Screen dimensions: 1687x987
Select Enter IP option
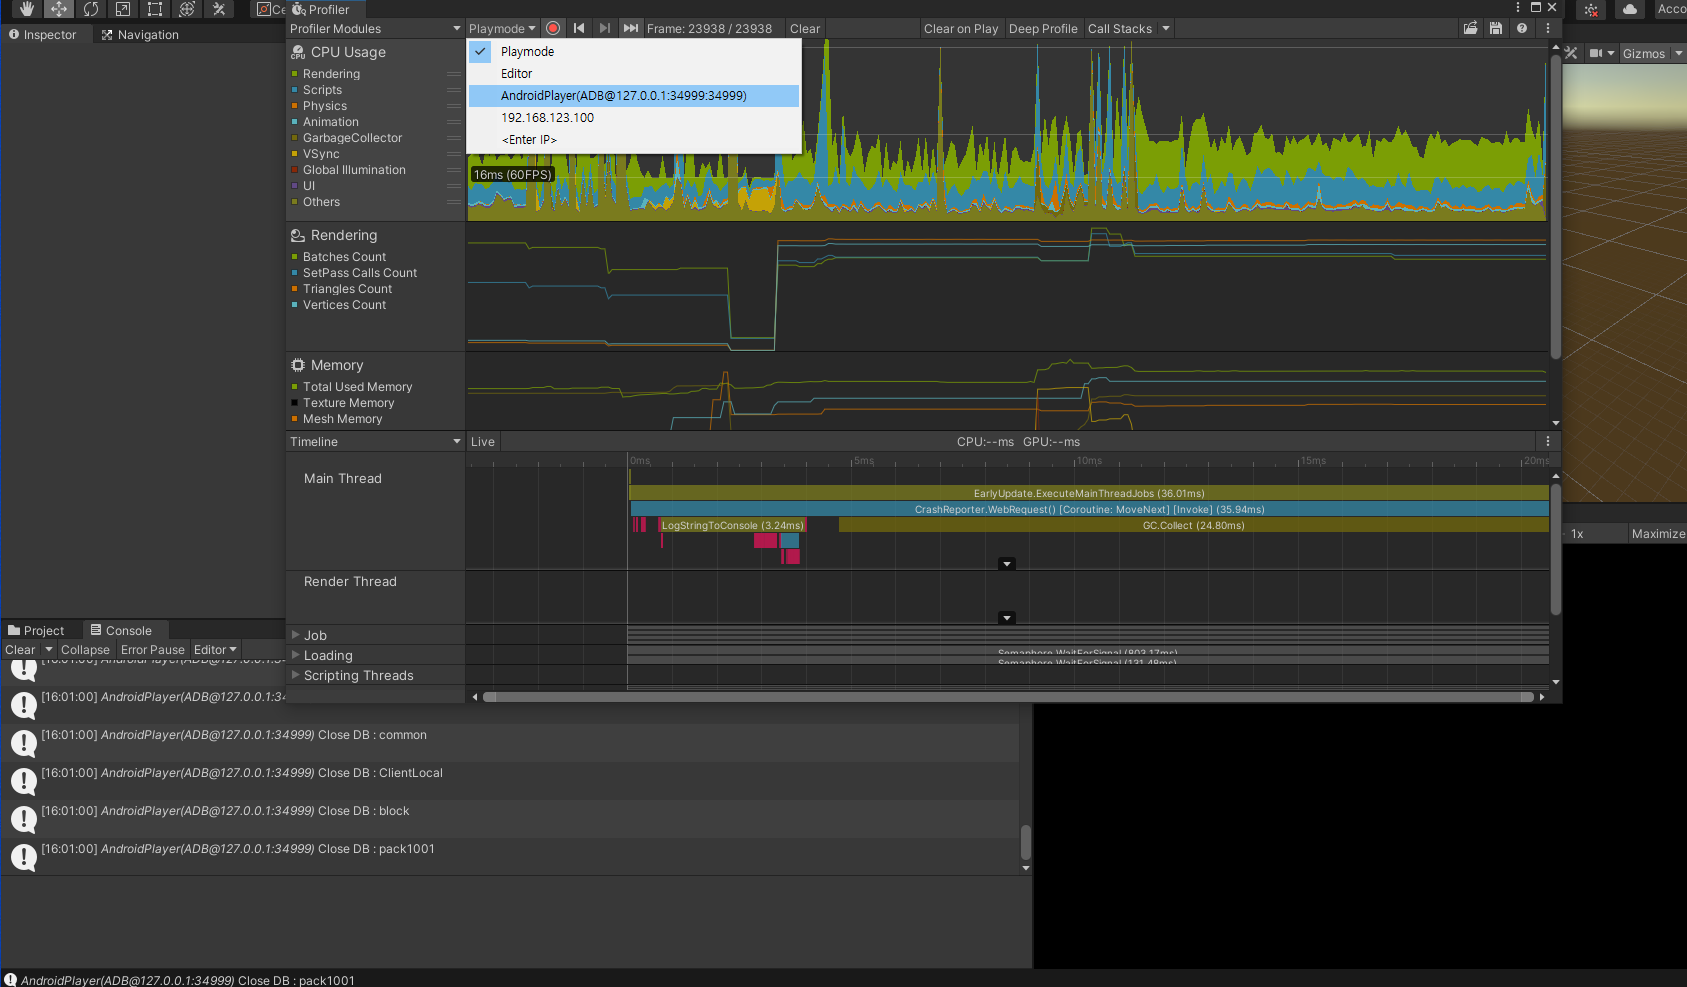point(634,139)
